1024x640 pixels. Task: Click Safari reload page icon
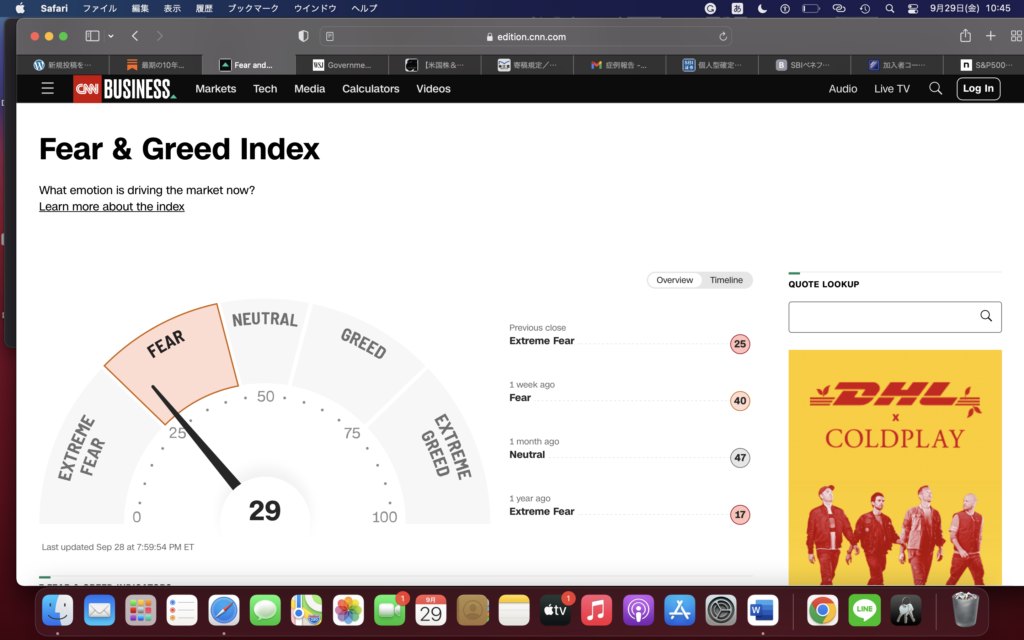coord(723,36)
